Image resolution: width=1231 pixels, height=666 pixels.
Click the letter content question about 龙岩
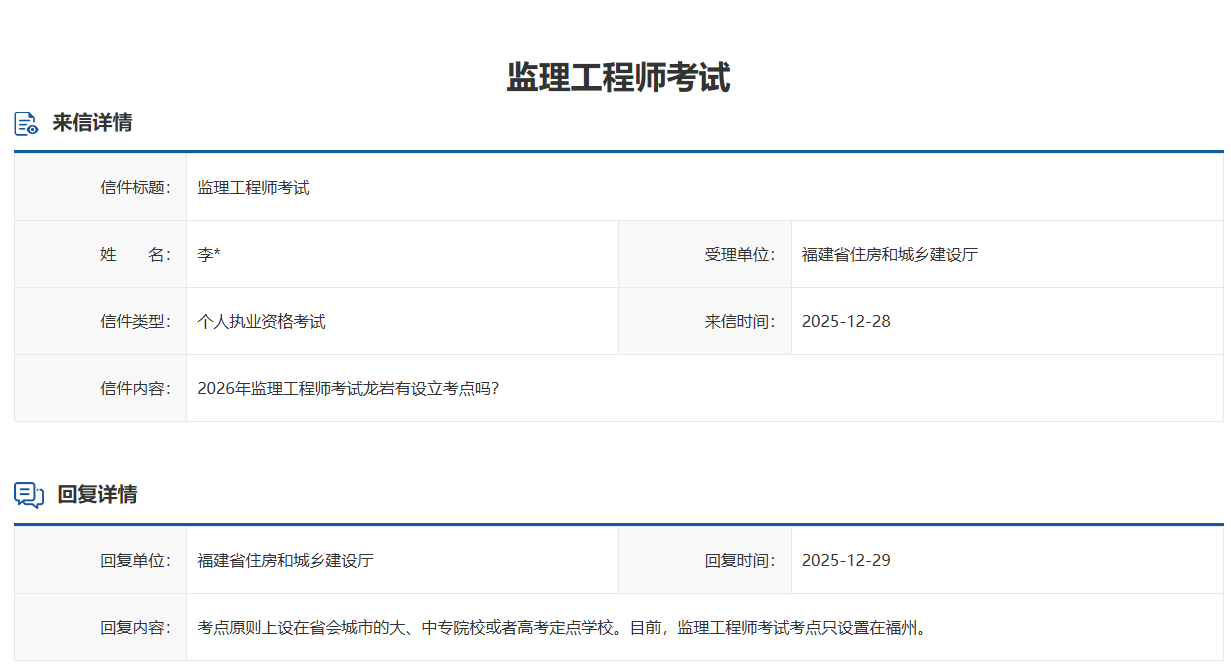pyautogui.click(x=348, y=388)
